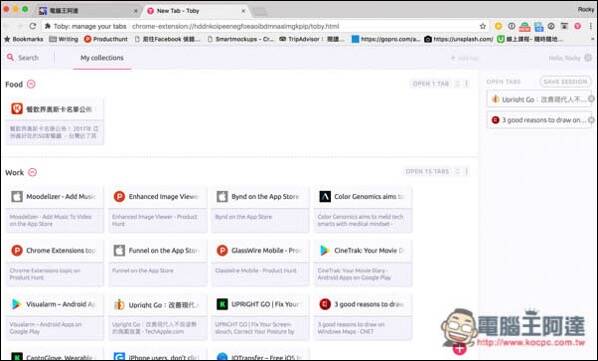This screenshot has width=598, height=361.
Task: Collapse the Food collection
Action: (x=31, y=84)
